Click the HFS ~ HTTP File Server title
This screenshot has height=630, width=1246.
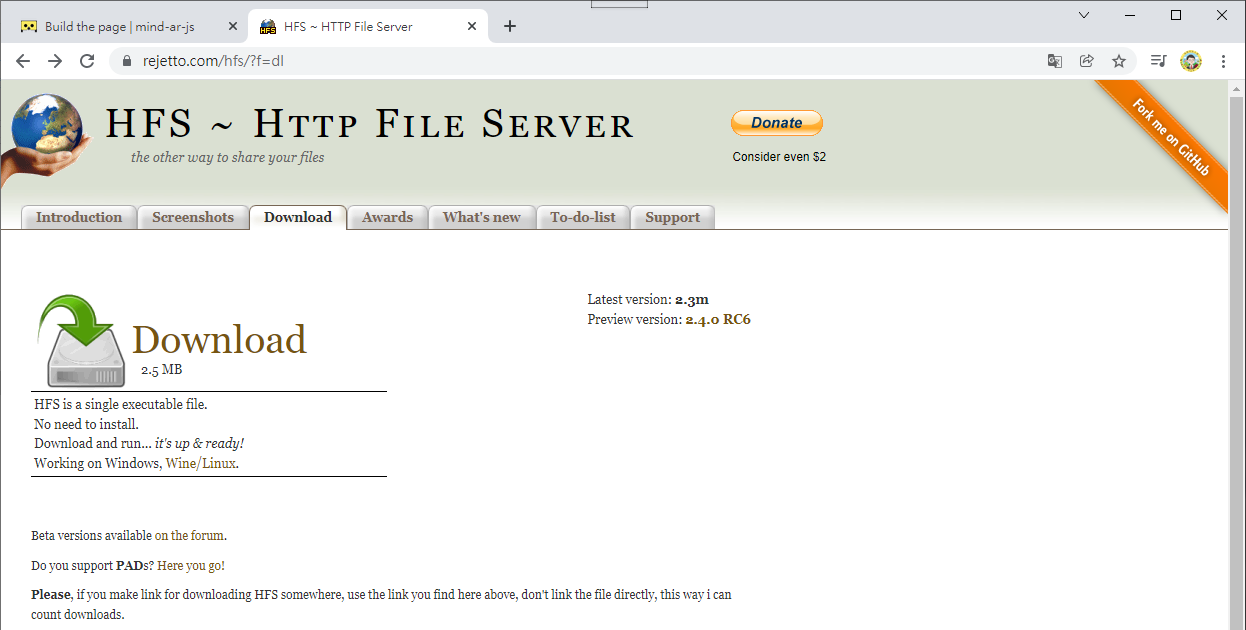[370, 125]
